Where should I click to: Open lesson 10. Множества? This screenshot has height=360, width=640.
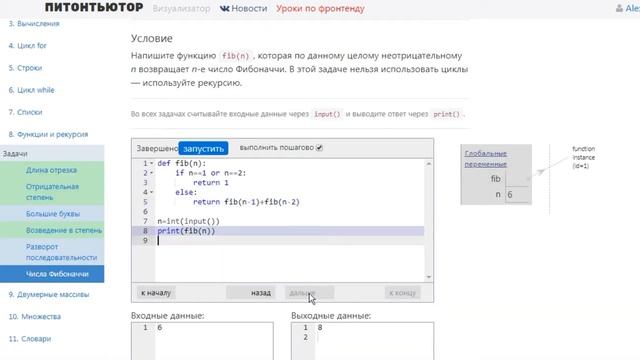(35, 316)
